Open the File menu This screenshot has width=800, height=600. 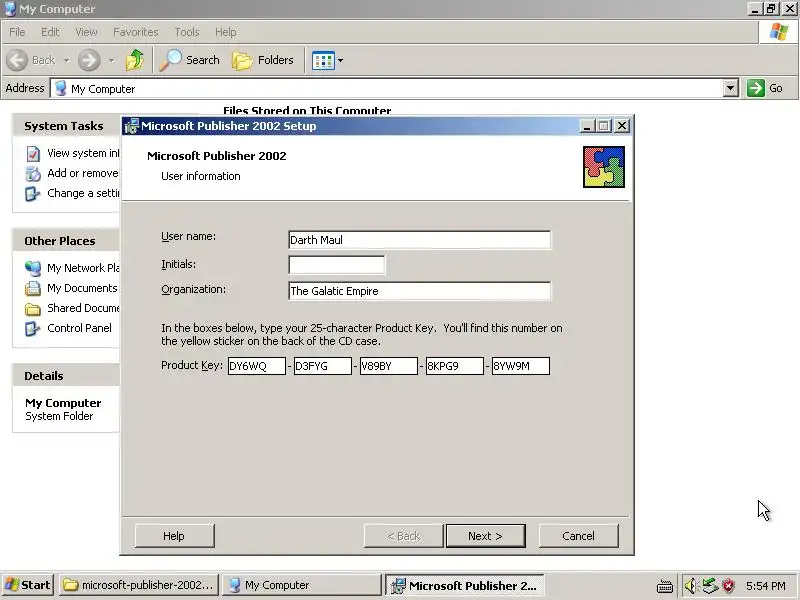(17, 32)
